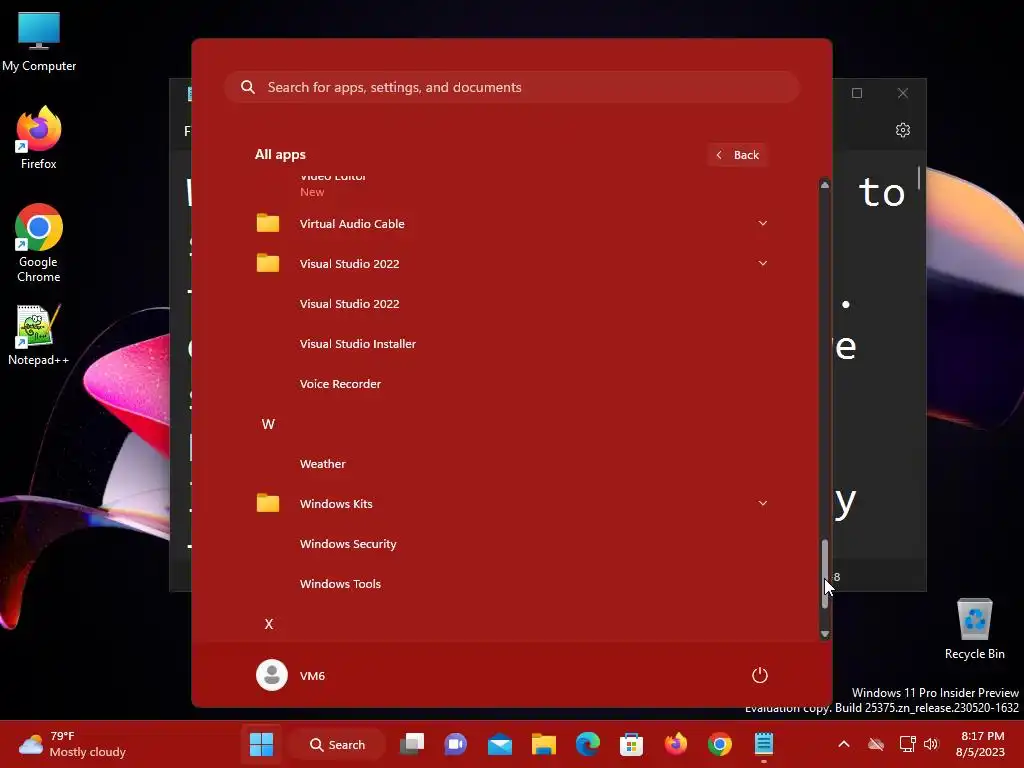This screenshot has height=768, width=1024.
Task: Open settings gear in the background window
Action: (x=903, y=130)
